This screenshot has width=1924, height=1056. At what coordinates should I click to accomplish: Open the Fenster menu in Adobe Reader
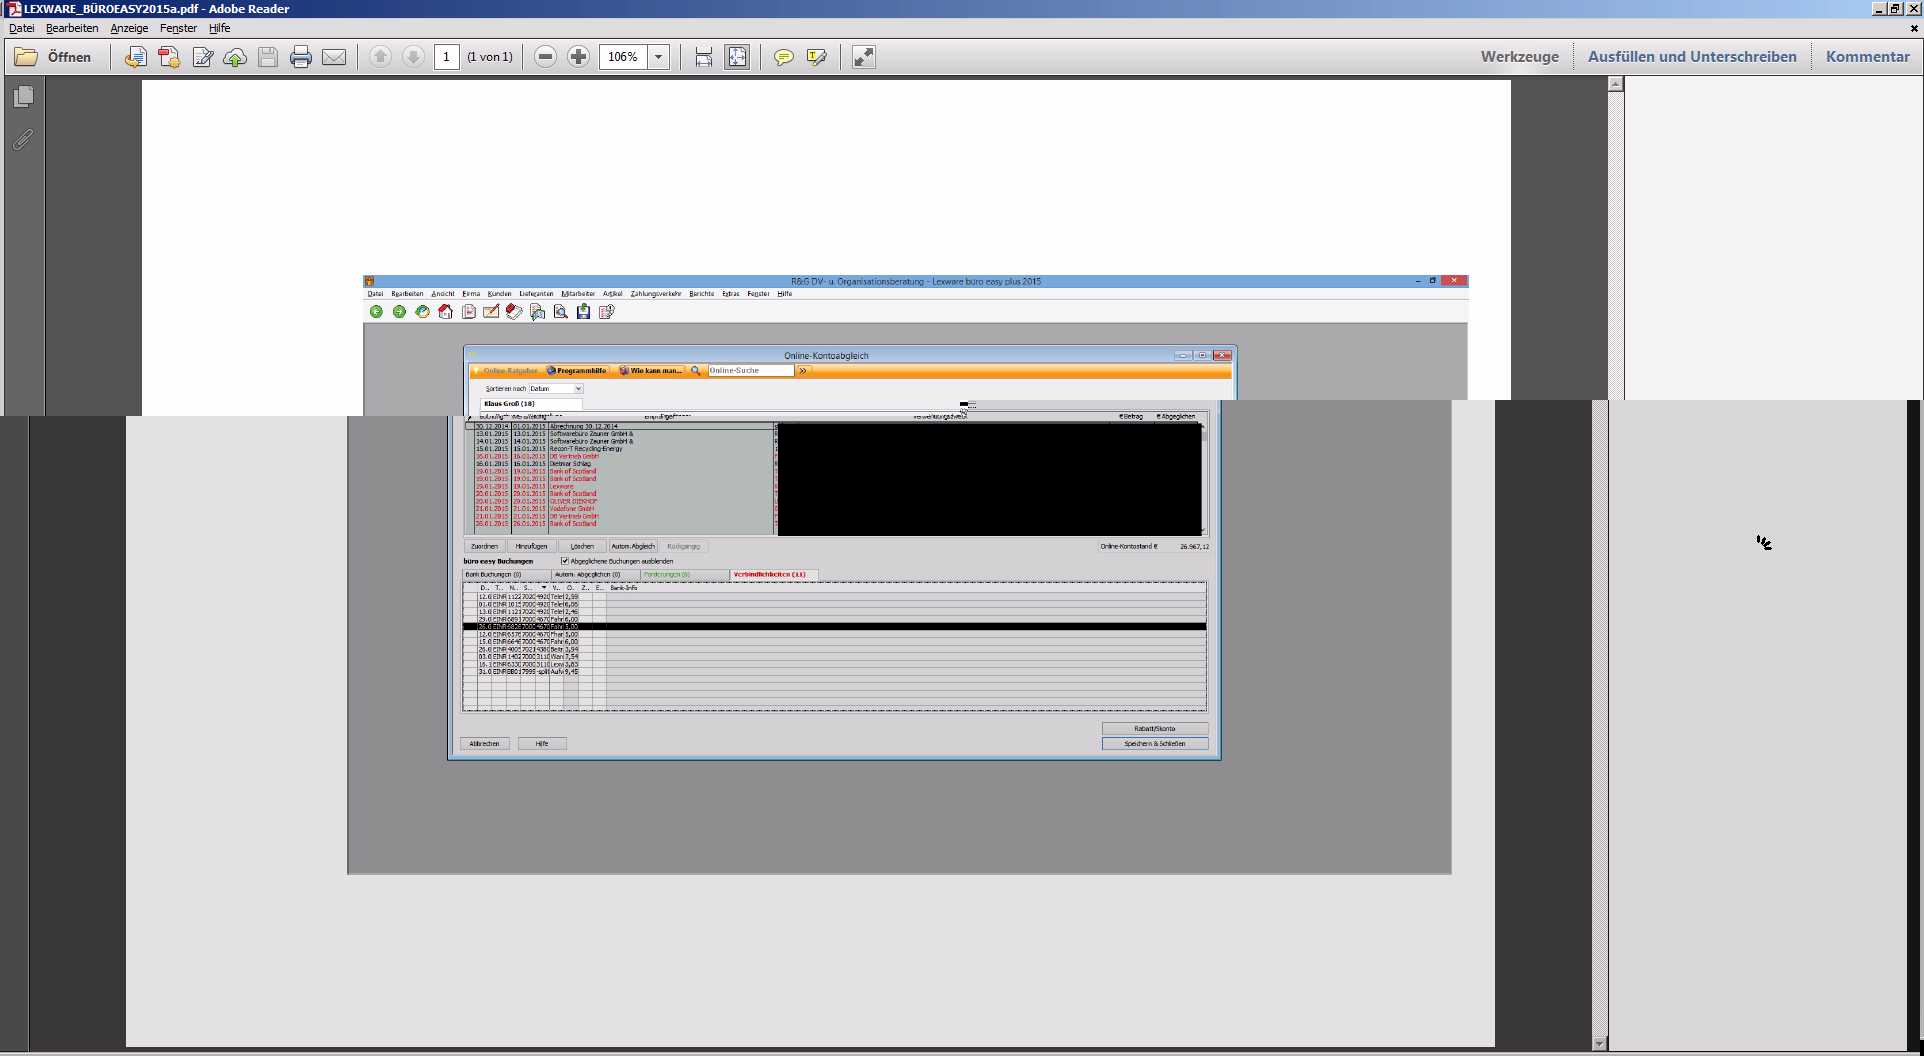pos(178,28)
